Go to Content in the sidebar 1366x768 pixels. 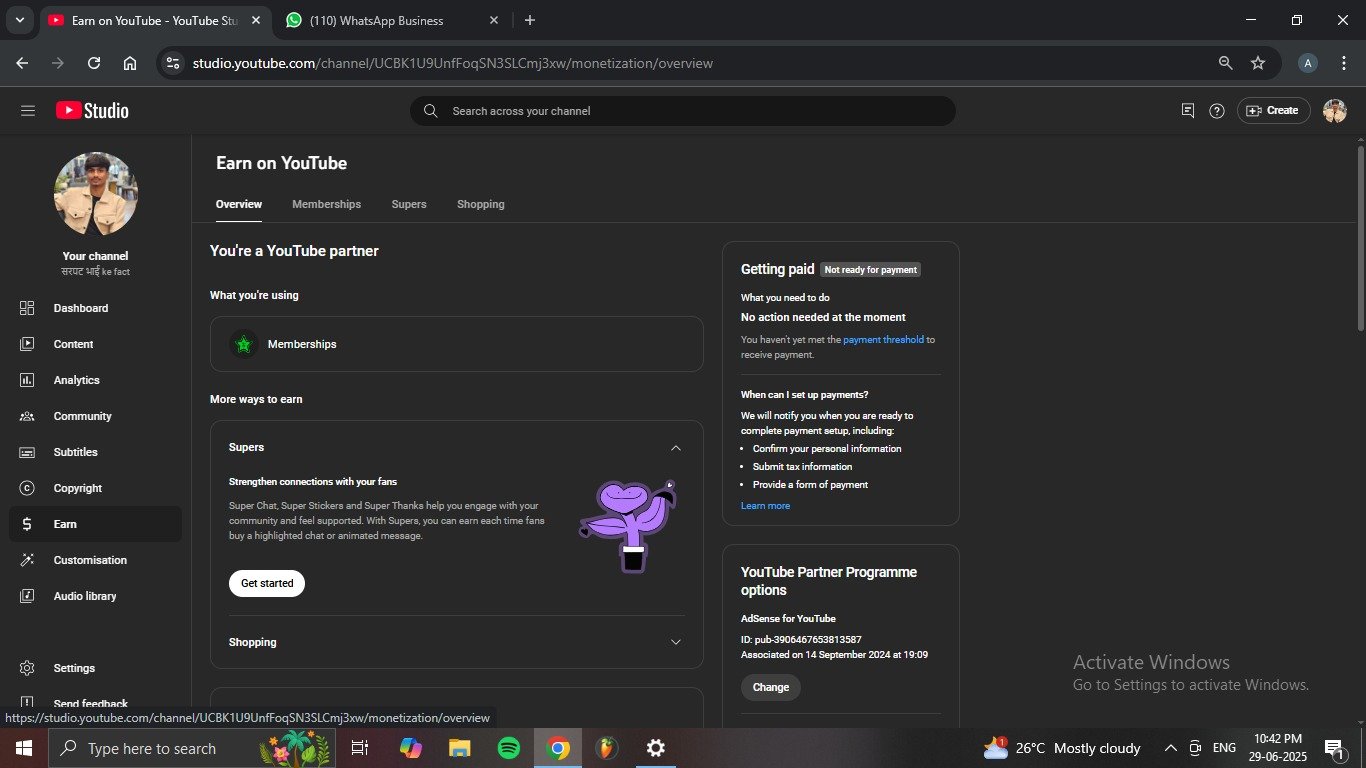pos(96,344)
